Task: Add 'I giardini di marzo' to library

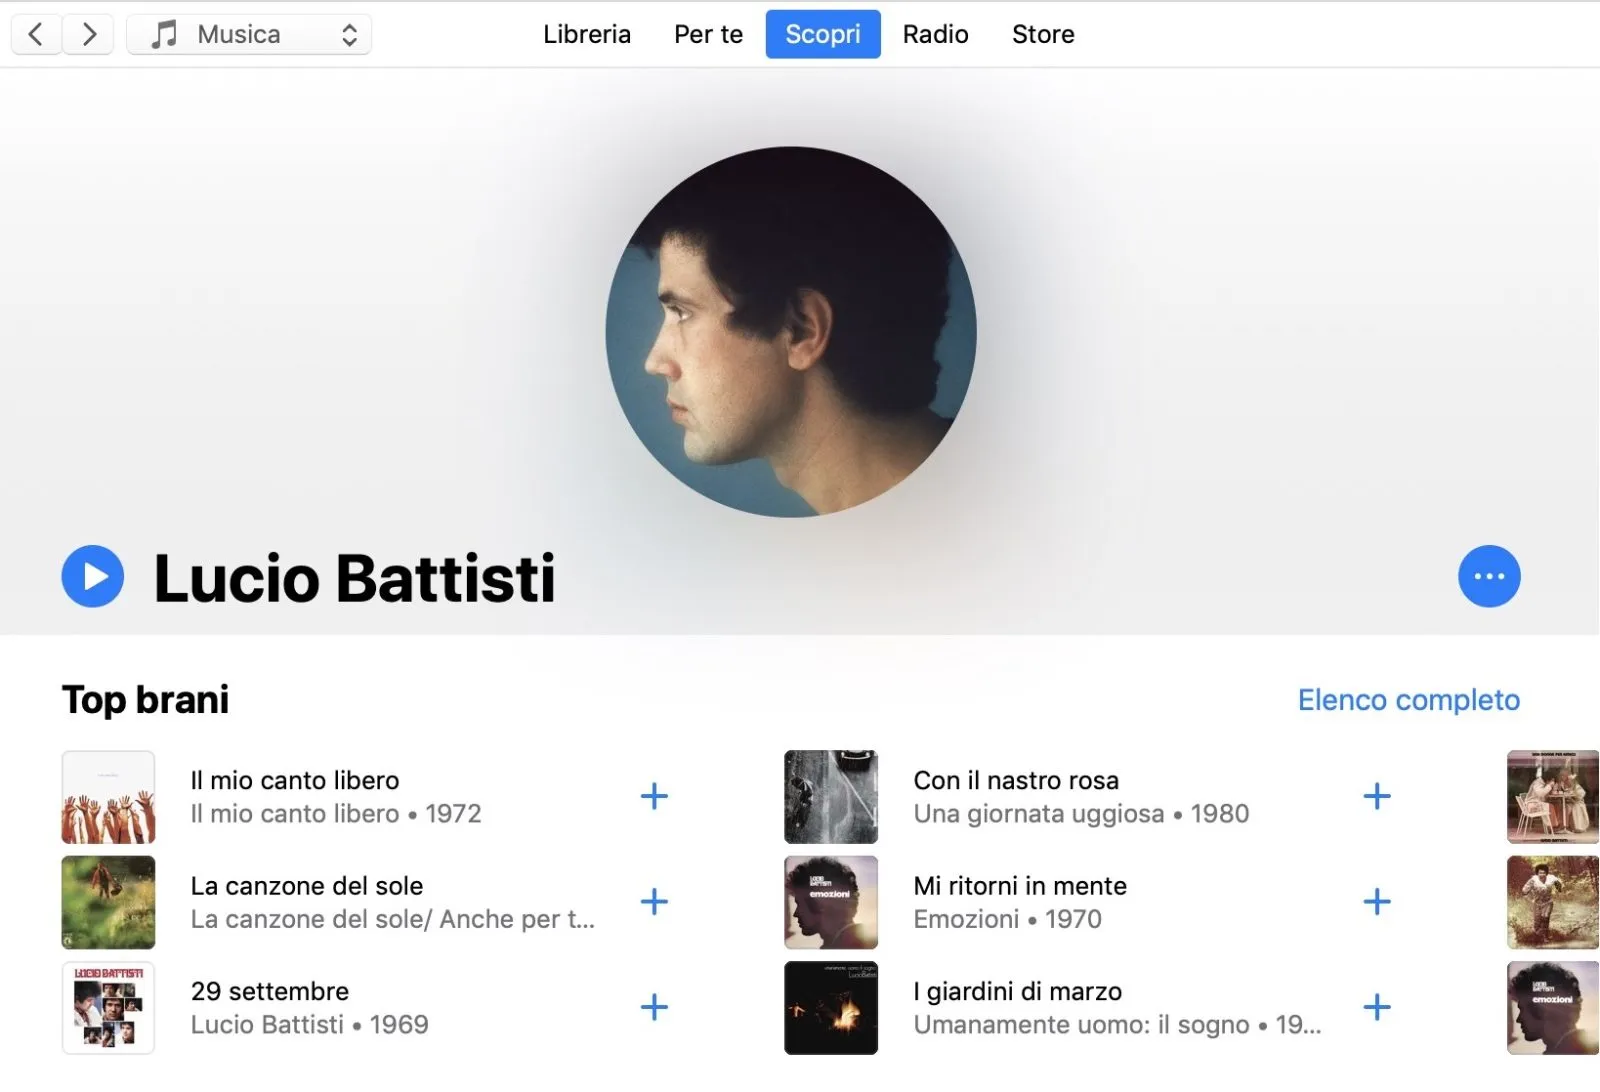Action: click(1377, 1008)
